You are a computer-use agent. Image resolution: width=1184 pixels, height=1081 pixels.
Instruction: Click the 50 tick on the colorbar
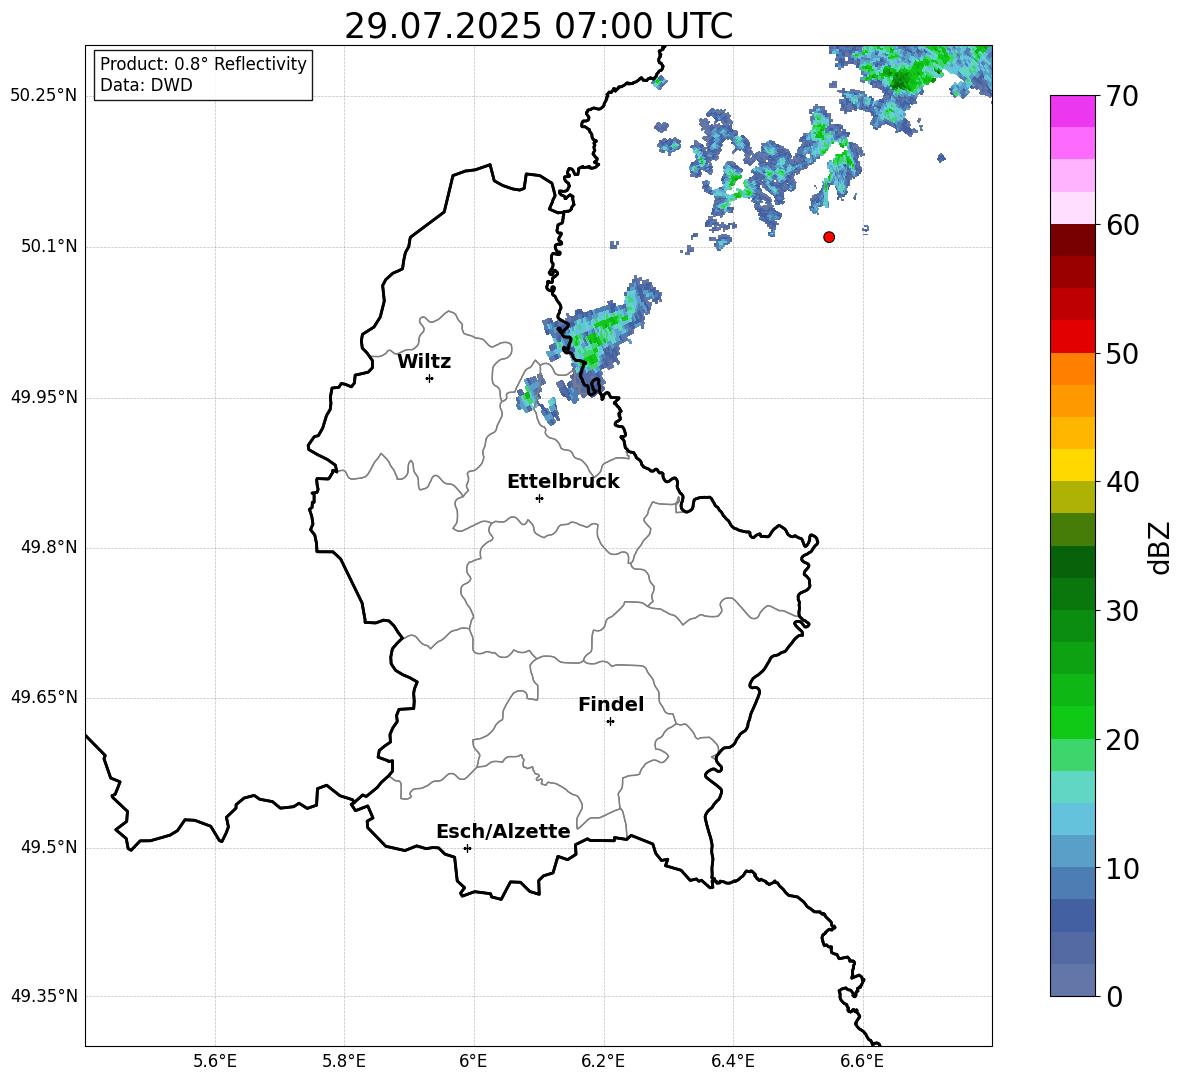pos(1123,354)
